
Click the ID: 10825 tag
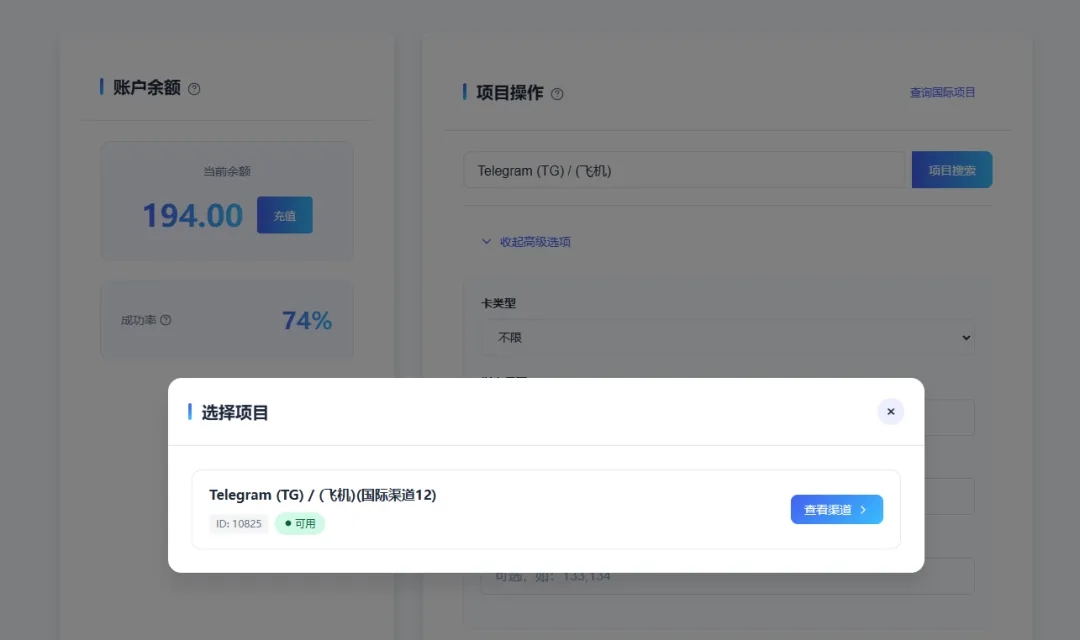click(x=239, y=523)
